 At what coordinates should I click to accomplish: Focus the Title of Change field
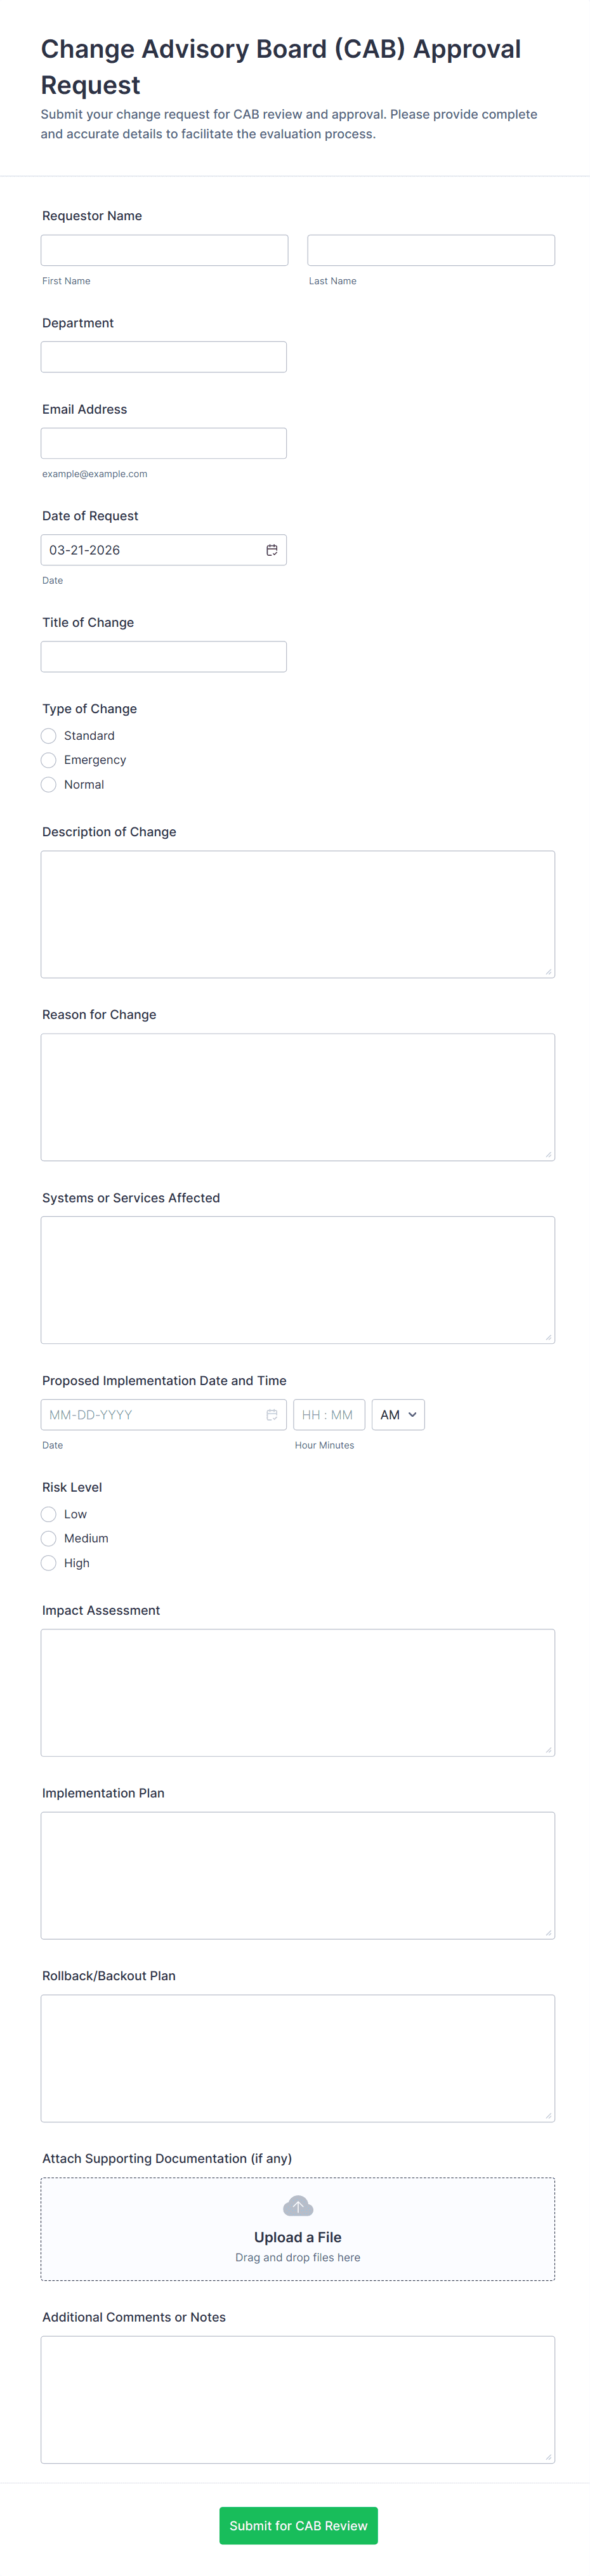[x=164, y=657]
